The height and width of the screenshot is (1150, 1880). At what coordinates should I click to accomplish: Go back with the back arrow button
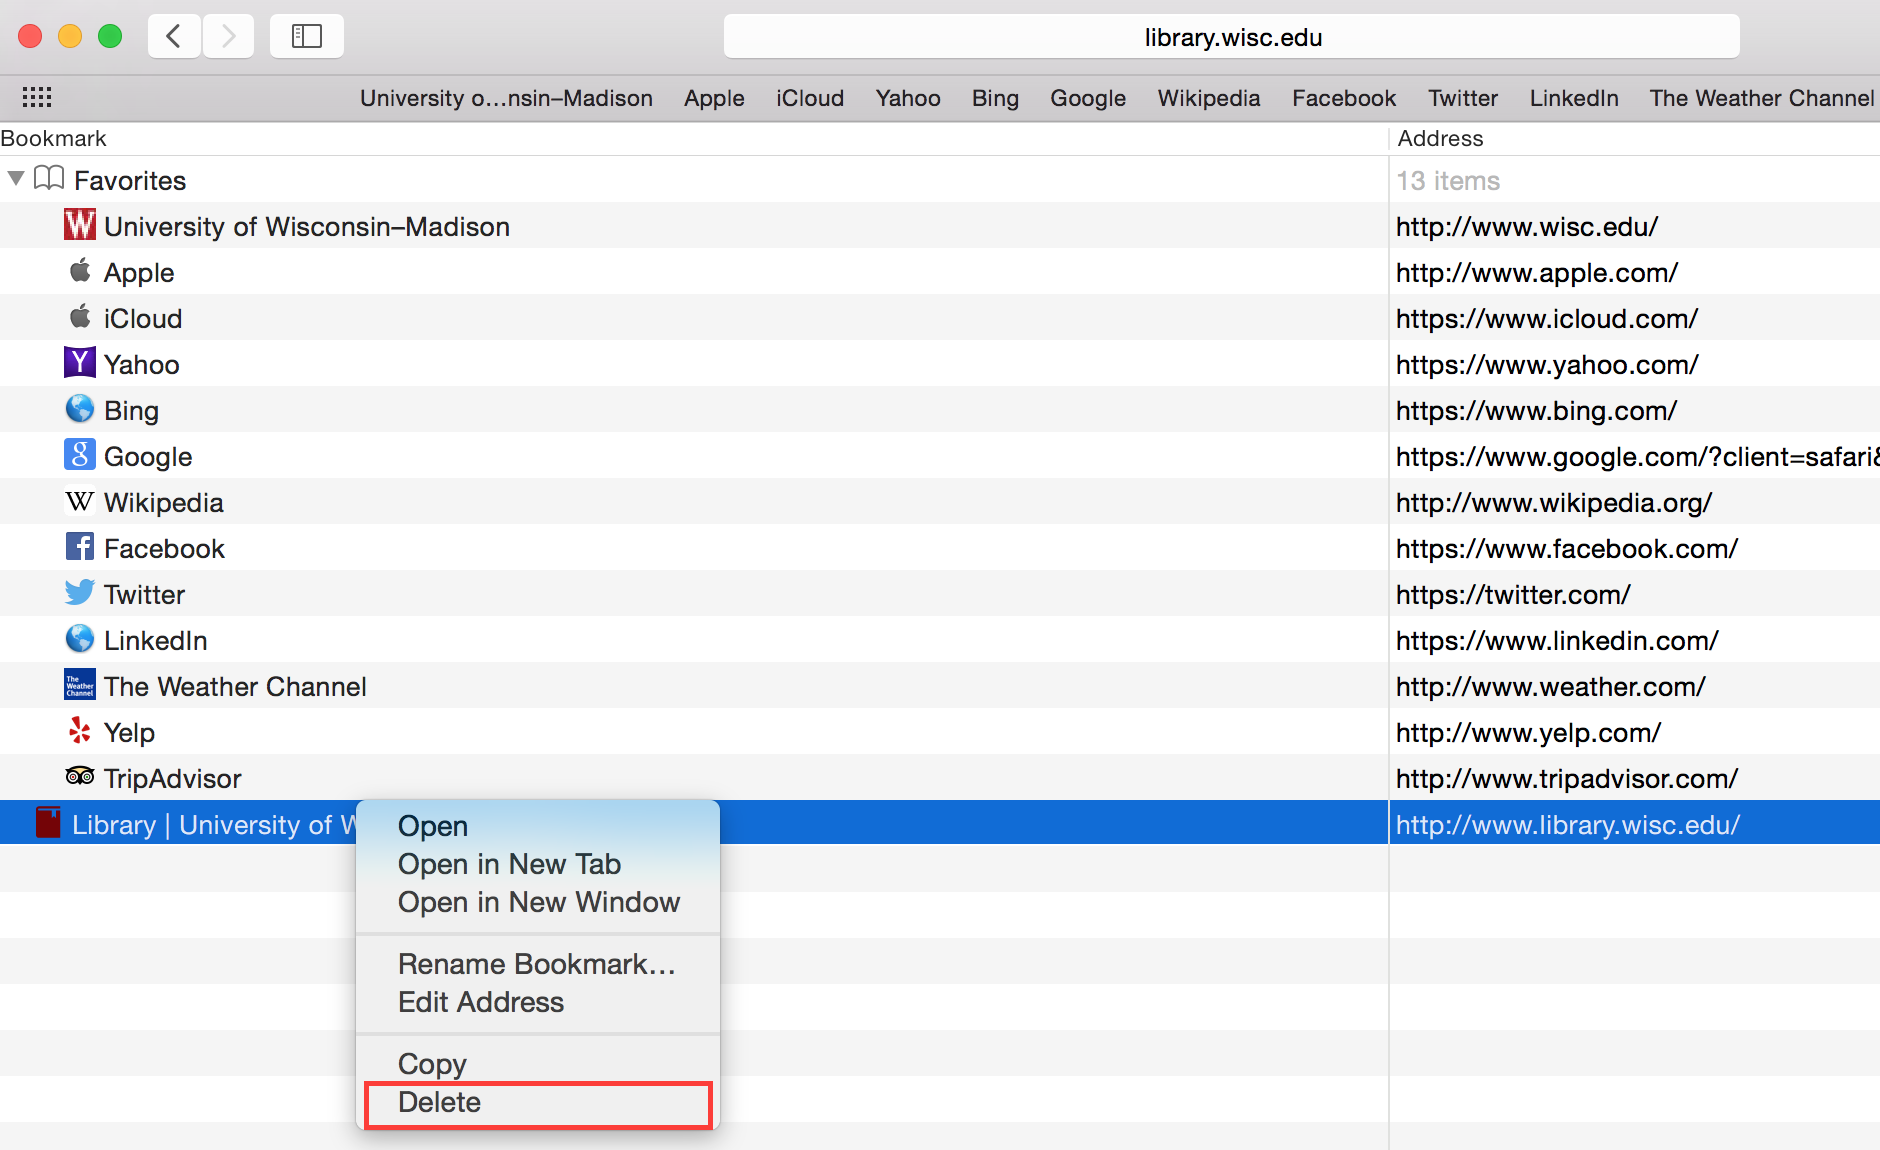[175, 37]
